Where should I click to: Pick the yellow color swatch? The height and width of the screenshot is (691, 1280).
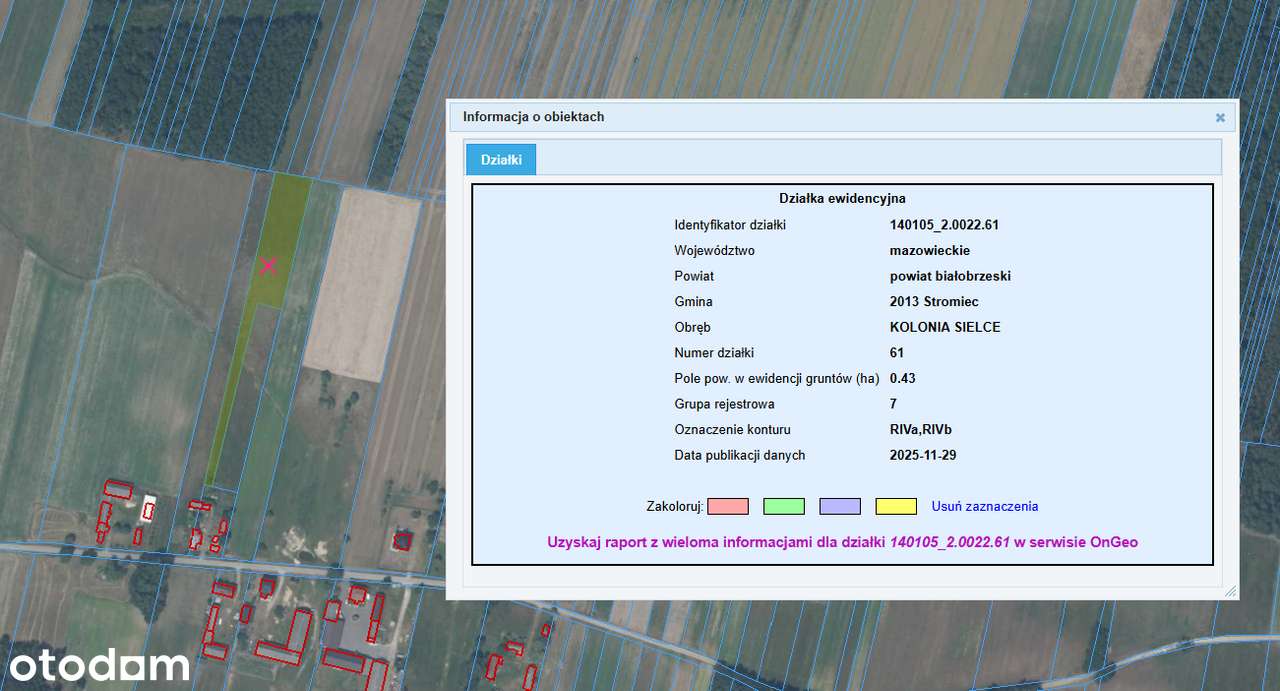click(x=896, y=507)
